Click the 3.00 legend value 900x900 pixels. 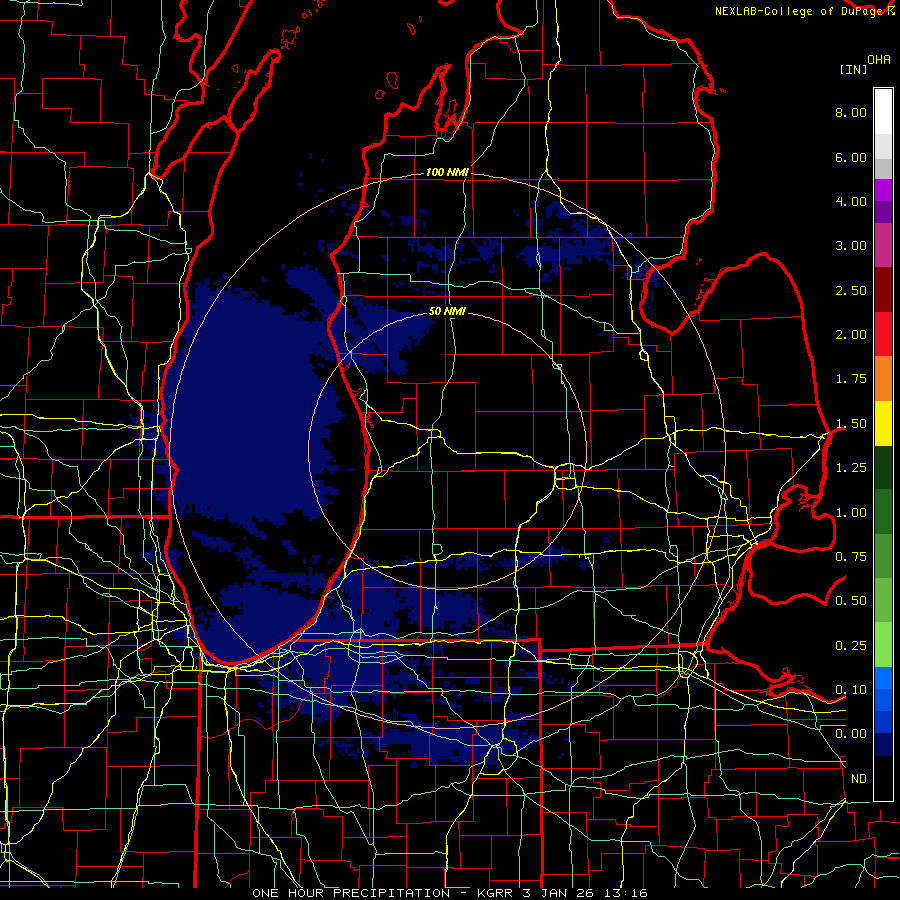click(851, 246)
